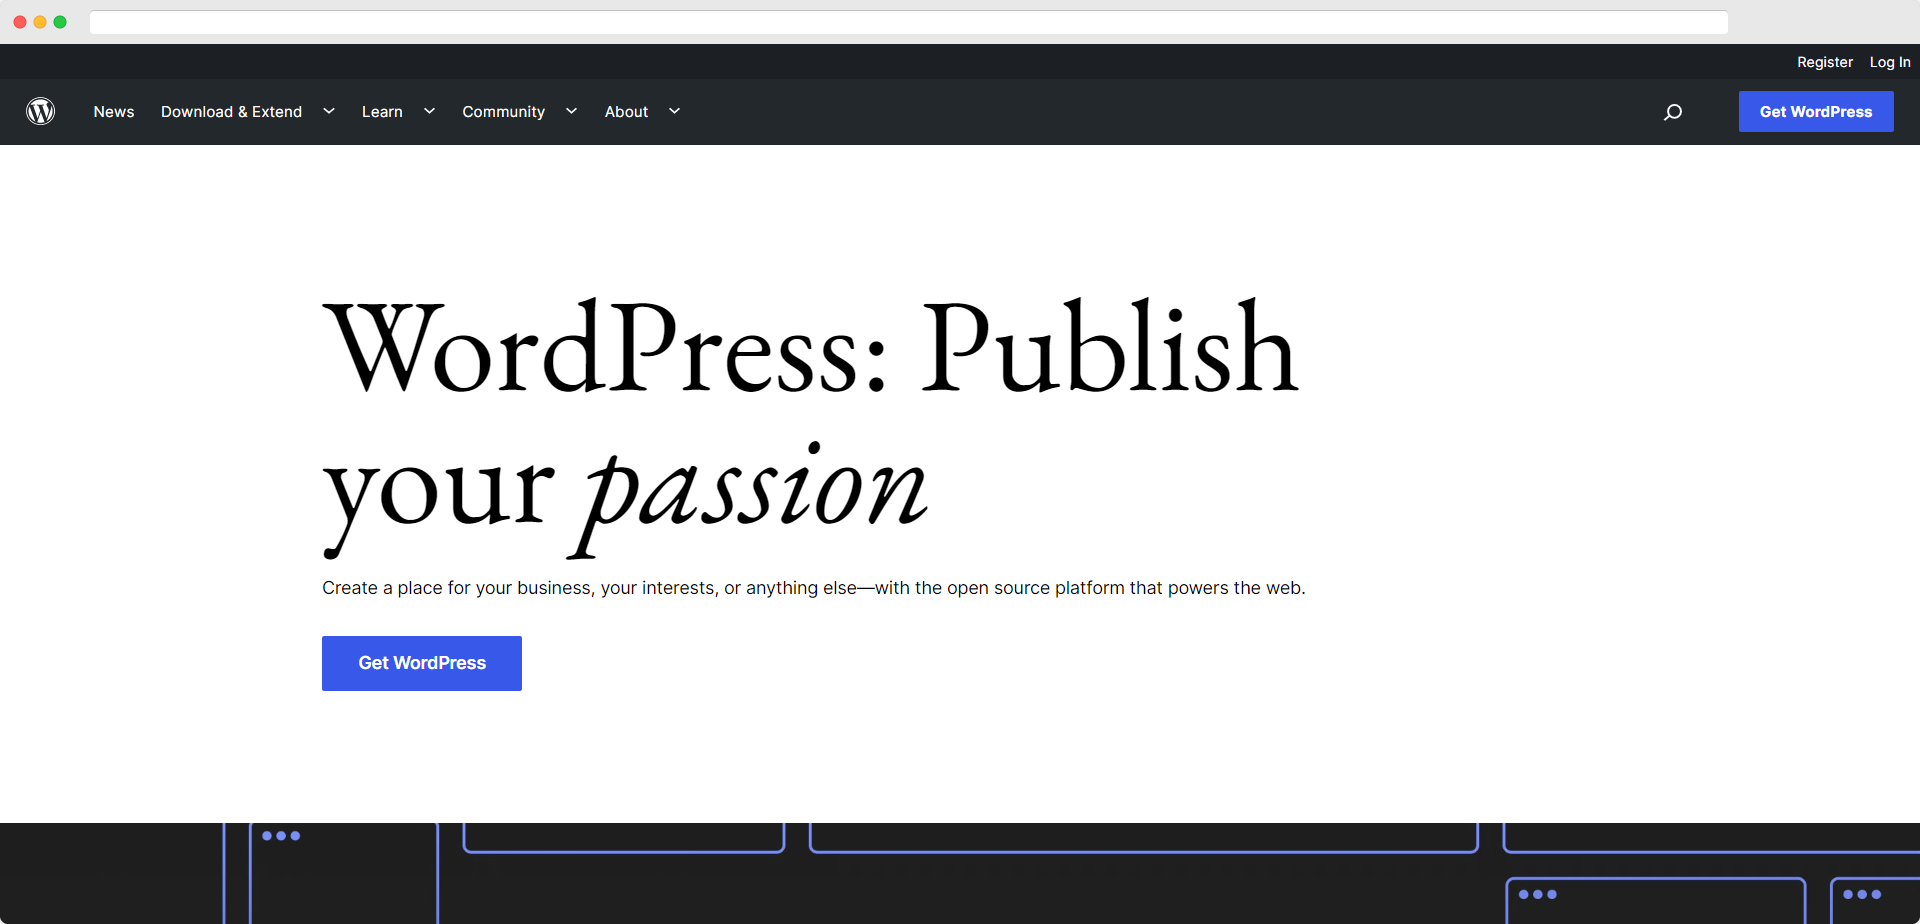This screenshot has height=924, width=1920.
Task: Click the Register link
Action: (x=1825, y=62)
